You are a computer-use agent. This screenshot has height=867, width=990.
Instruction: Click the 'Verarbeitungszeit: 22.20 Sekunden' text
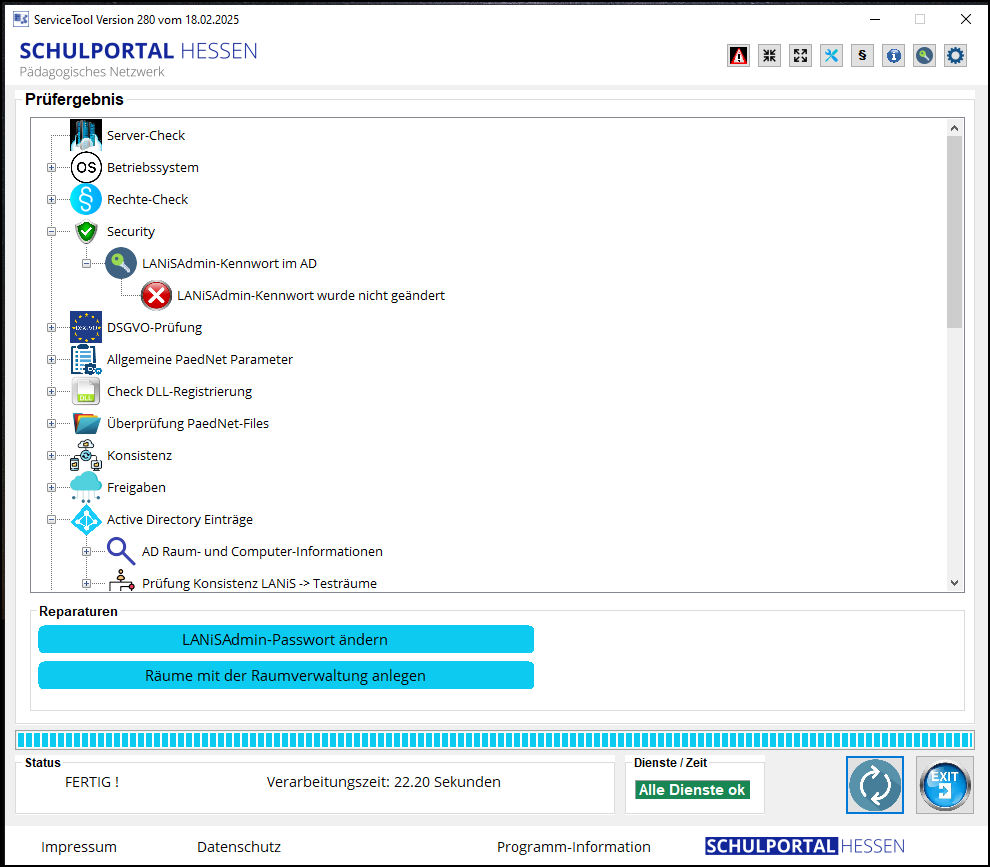[x=383, y=782]
